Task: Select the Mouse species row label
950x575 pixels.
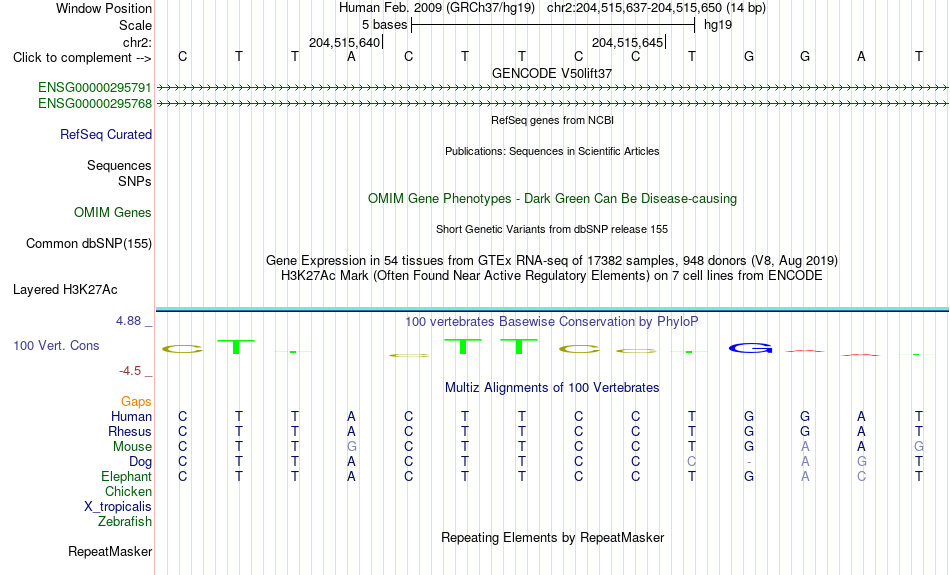Action: pyautogui.click(x=132, y=447)
